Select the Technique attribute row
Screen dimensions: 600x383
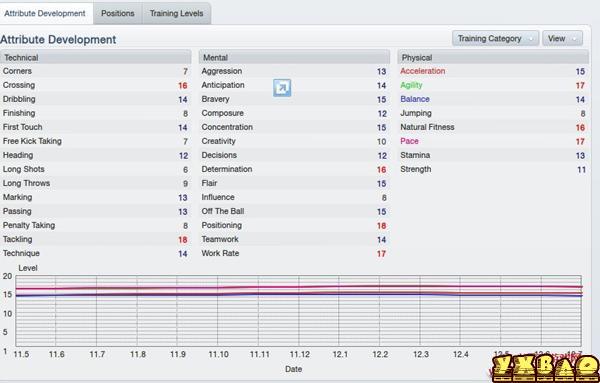[x=96, y=253]
